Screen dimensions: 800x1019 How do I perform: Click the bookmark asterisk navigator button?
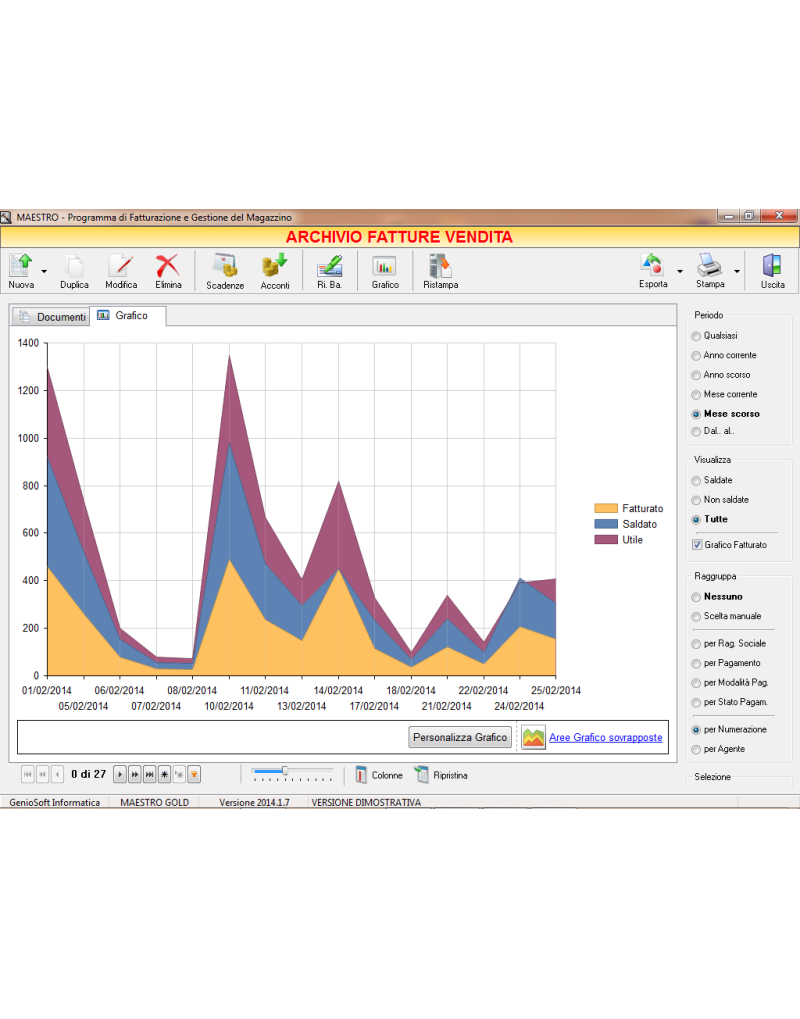(164, 774)
